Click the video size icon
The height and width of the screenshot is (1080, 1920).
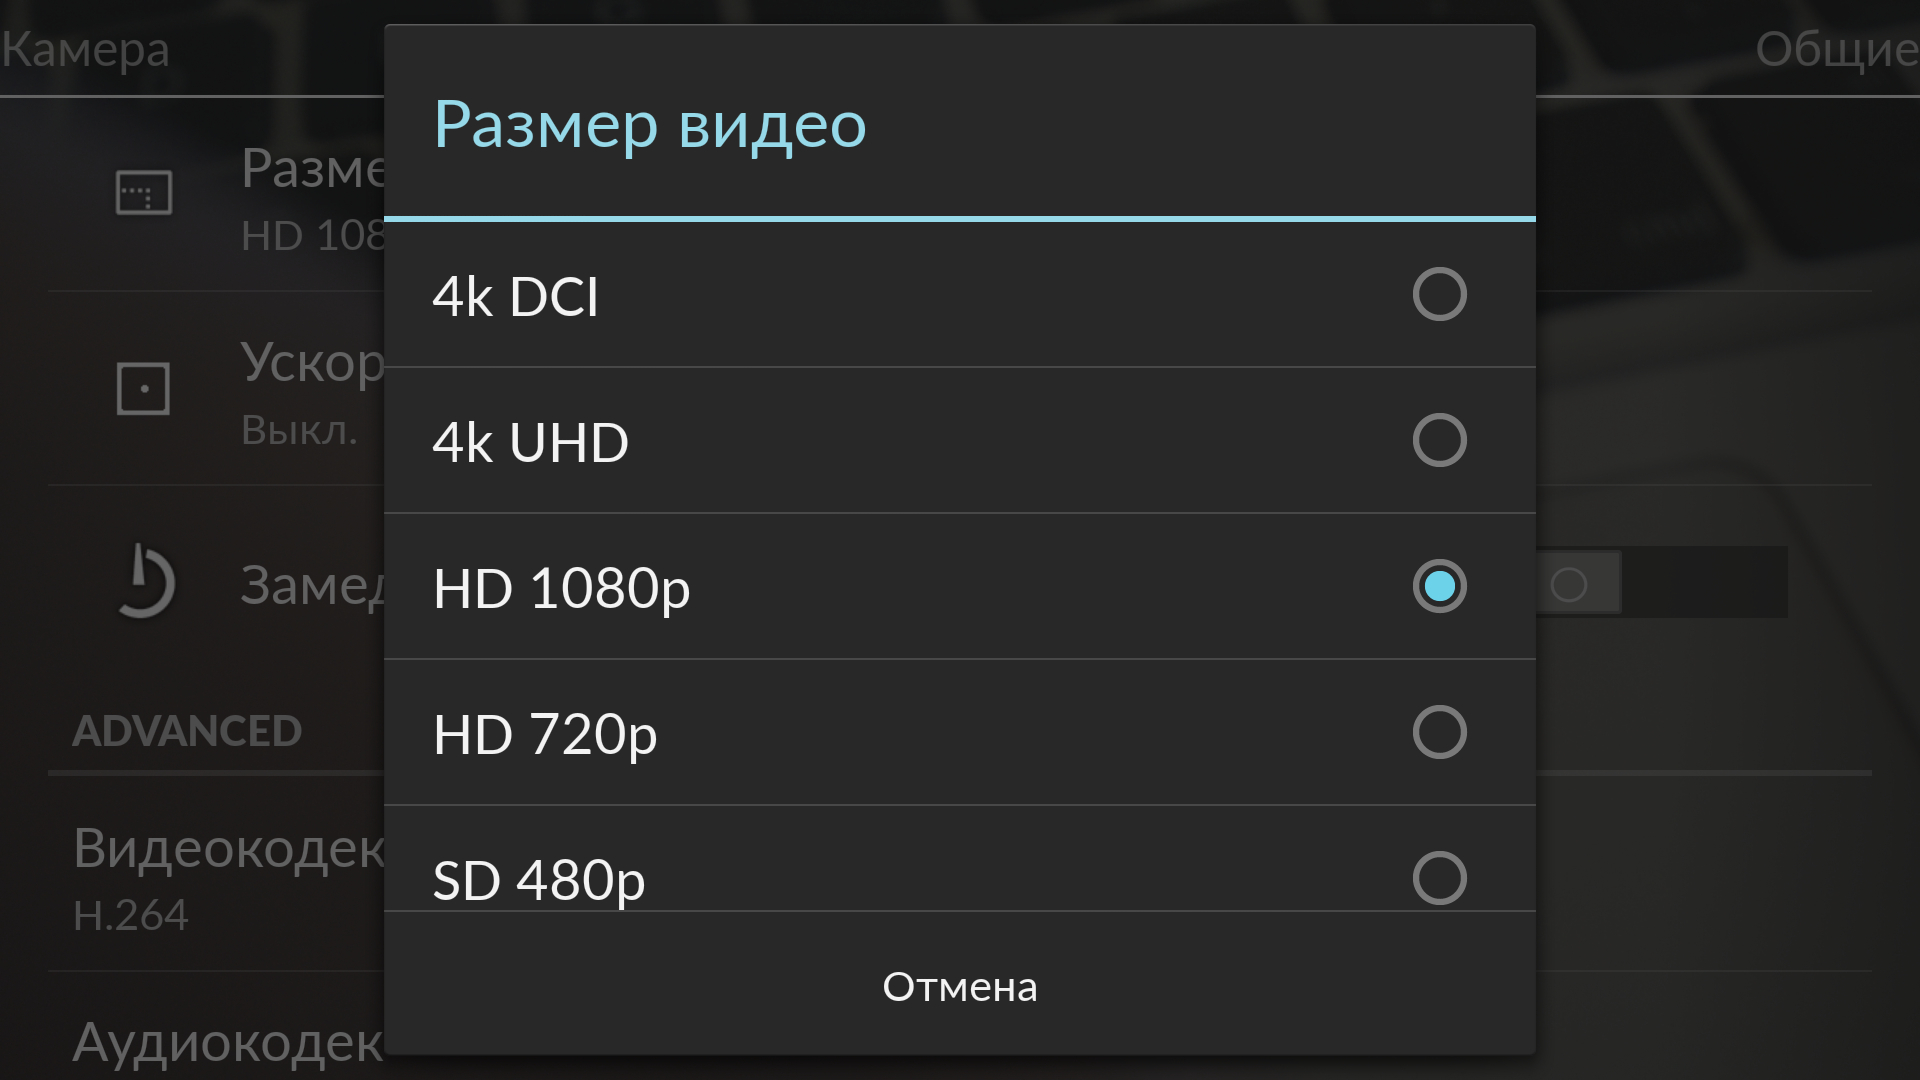pyautogui.click(x=144, y=193)
